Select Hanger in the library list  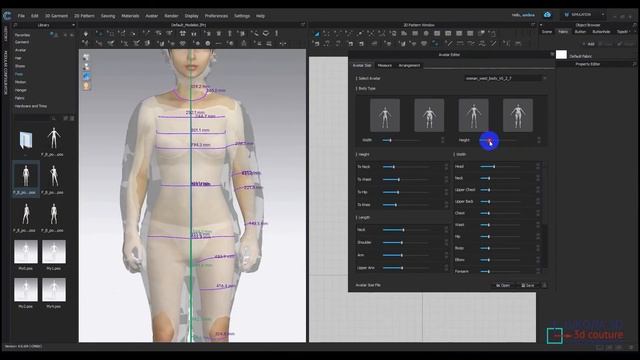click(20, 90)
